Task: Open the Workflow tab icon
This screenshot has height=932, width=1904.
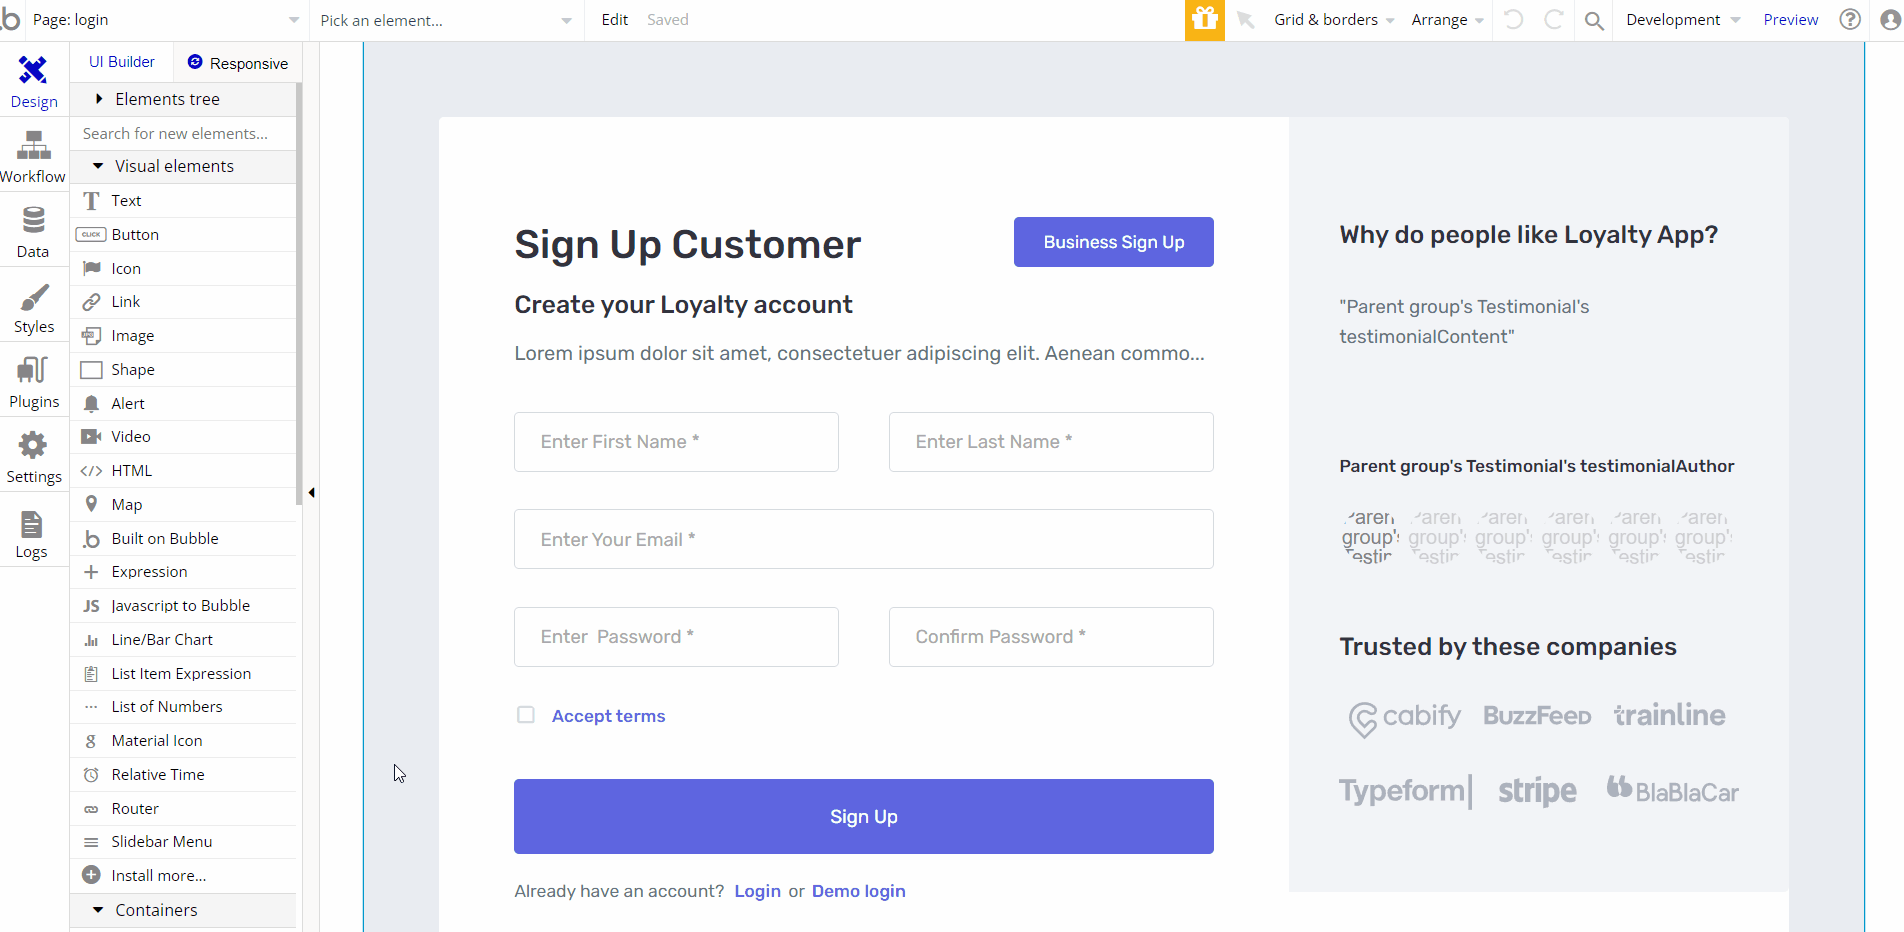Action: 33,146
